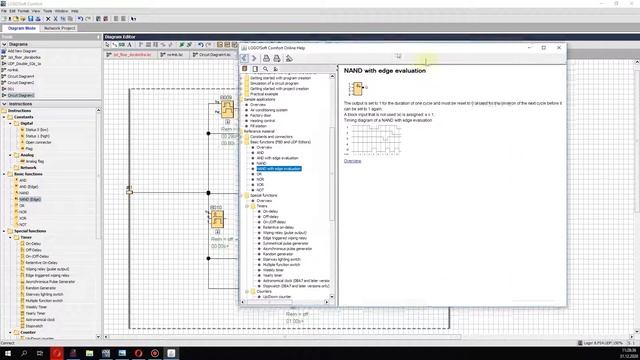Open 'Random generator' topic in help contents

[278, 254]
